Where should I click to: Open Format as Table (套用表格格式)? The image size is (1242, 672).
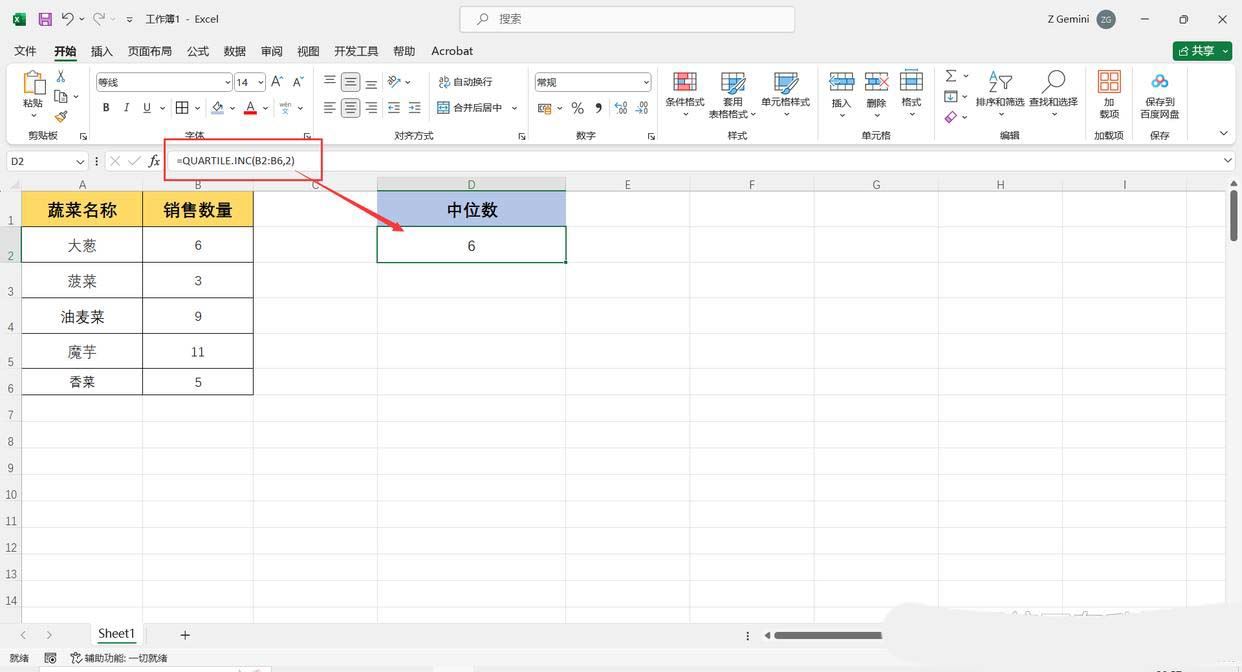733,95
